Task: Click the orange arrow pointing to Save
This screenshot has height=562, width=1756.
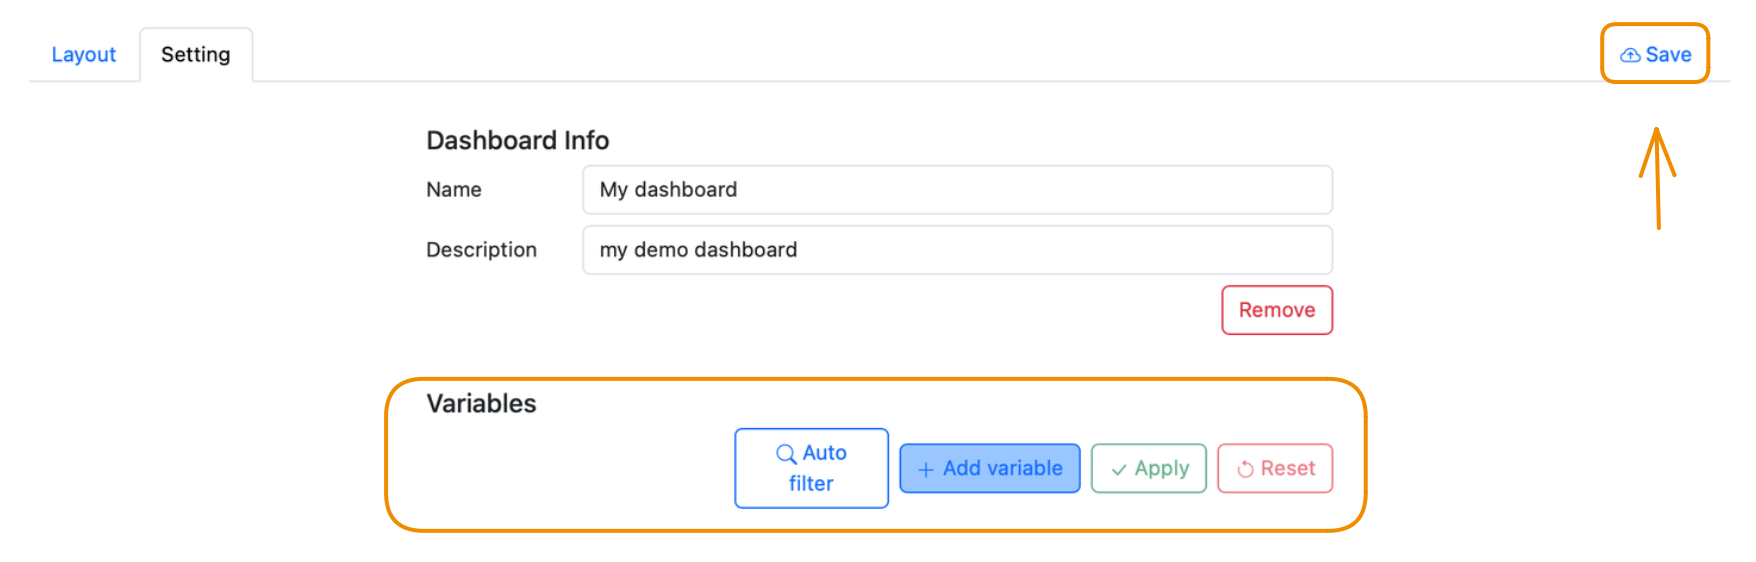Action: point(1657,178)
